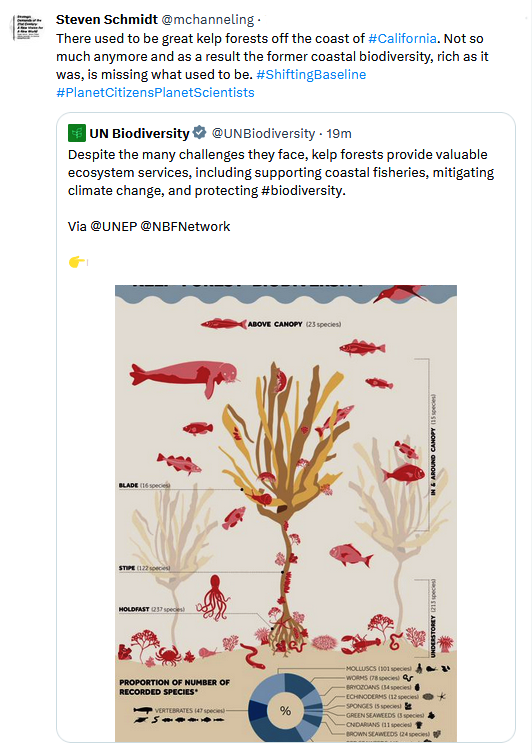The image size is (532, 754).
Task: Click the Steven Schmidt display name
Action: click(x=107, y=19)
